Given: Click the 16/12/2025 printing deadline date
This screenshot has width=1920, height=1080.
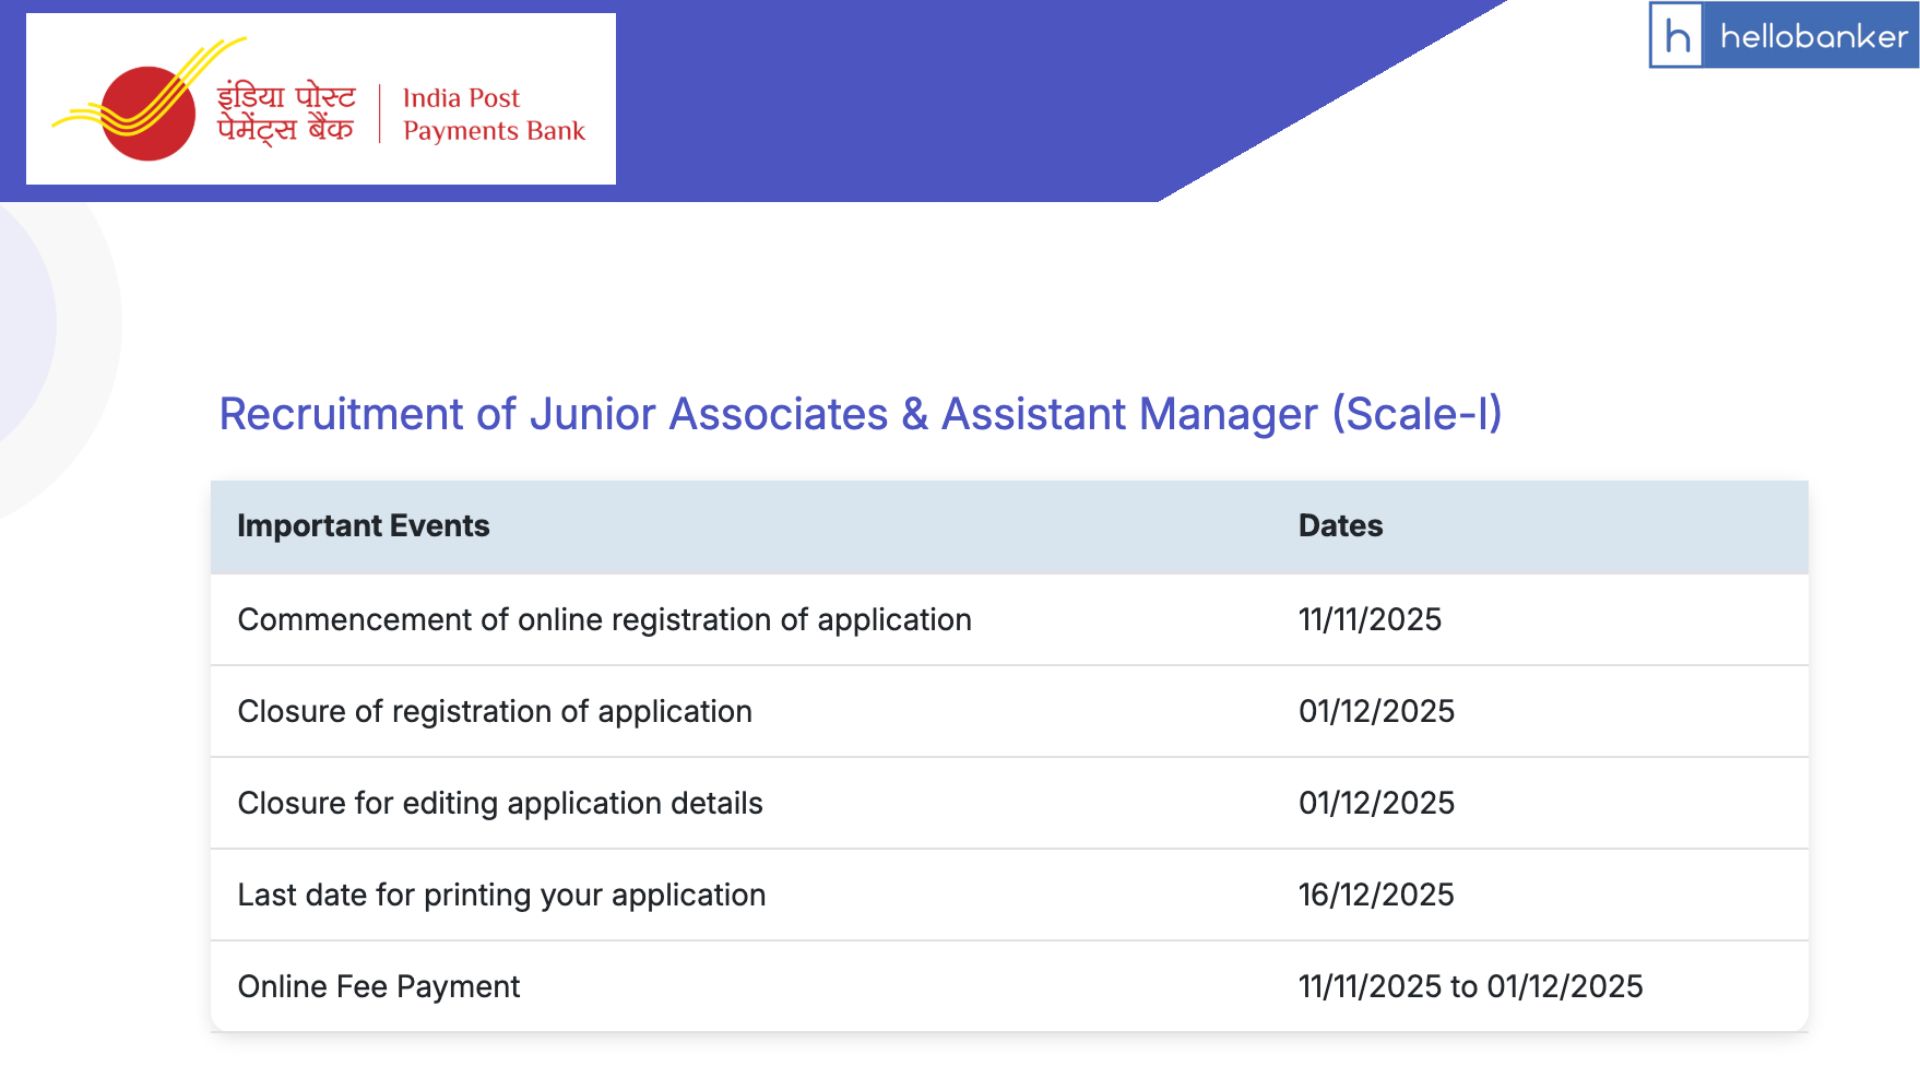Looking at the screenshot, I should [1376, 895].
